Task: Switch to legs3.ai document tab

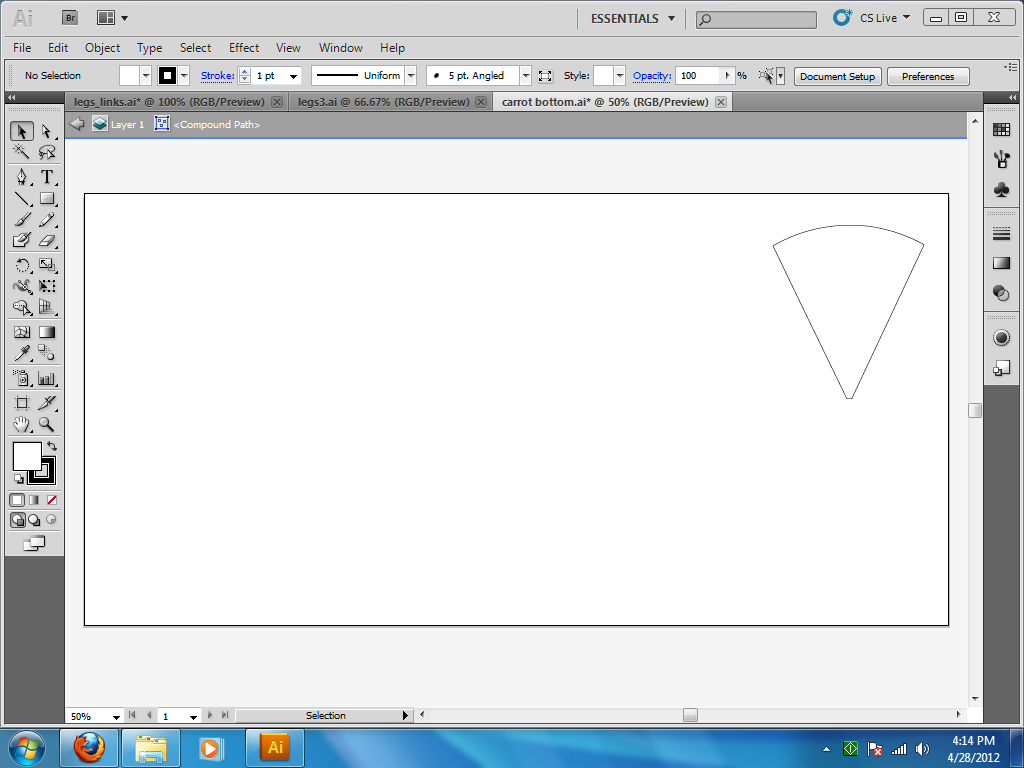Action: point(383,102)
